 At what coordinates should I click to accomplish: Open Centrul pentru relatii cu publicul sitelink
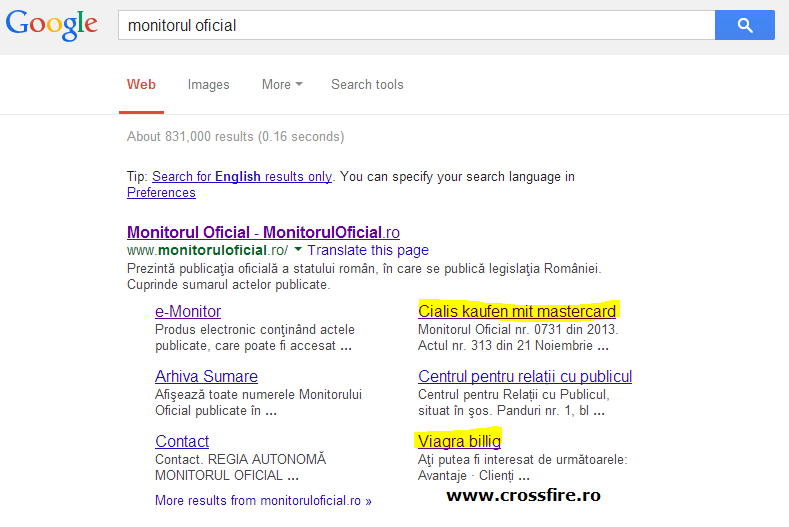525,377
